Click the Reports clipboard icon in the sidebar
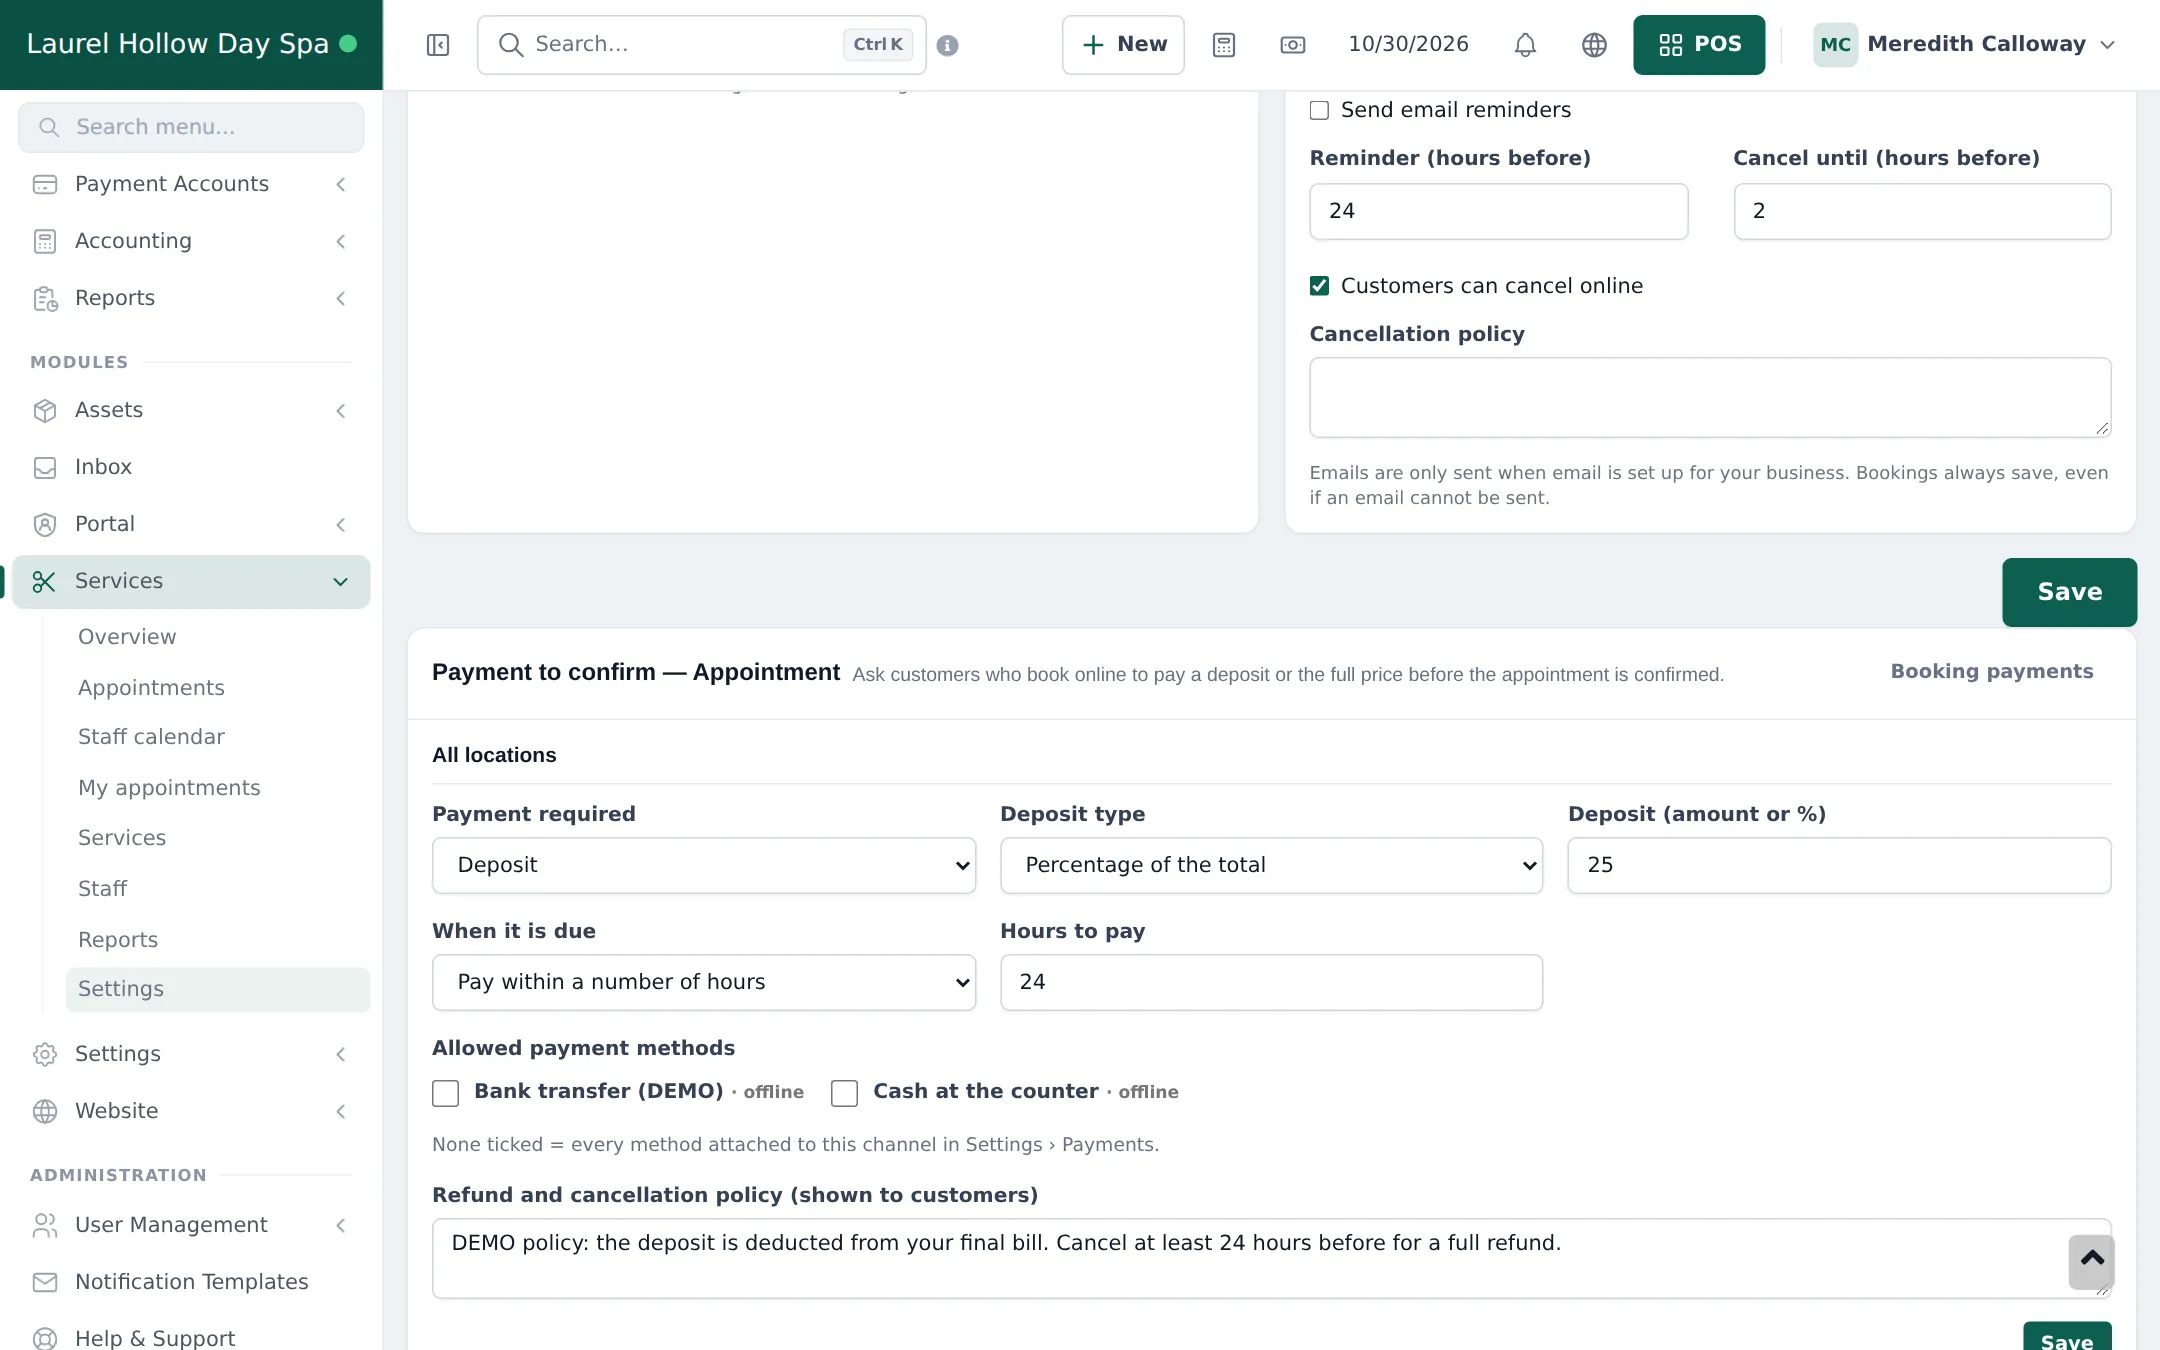 coord(45,298)
